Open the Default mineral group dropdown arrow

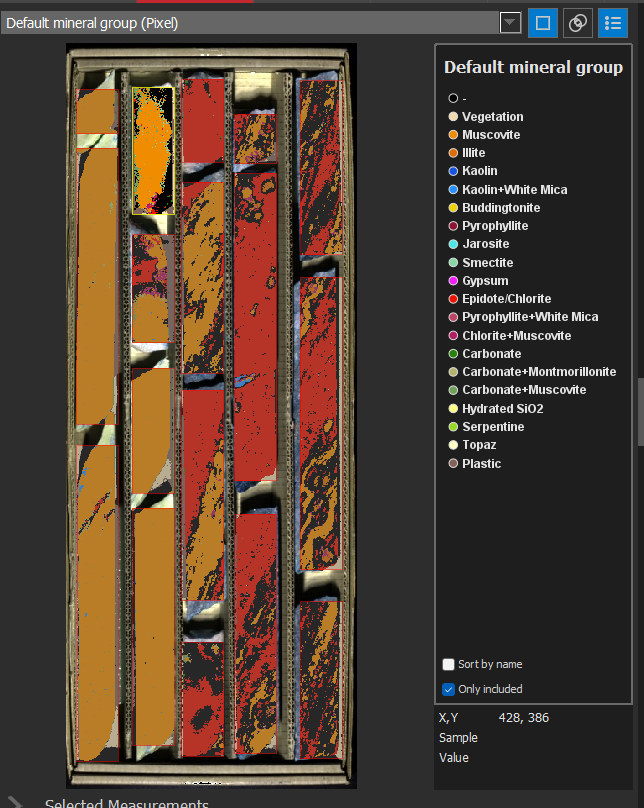(x=510, y=23)
